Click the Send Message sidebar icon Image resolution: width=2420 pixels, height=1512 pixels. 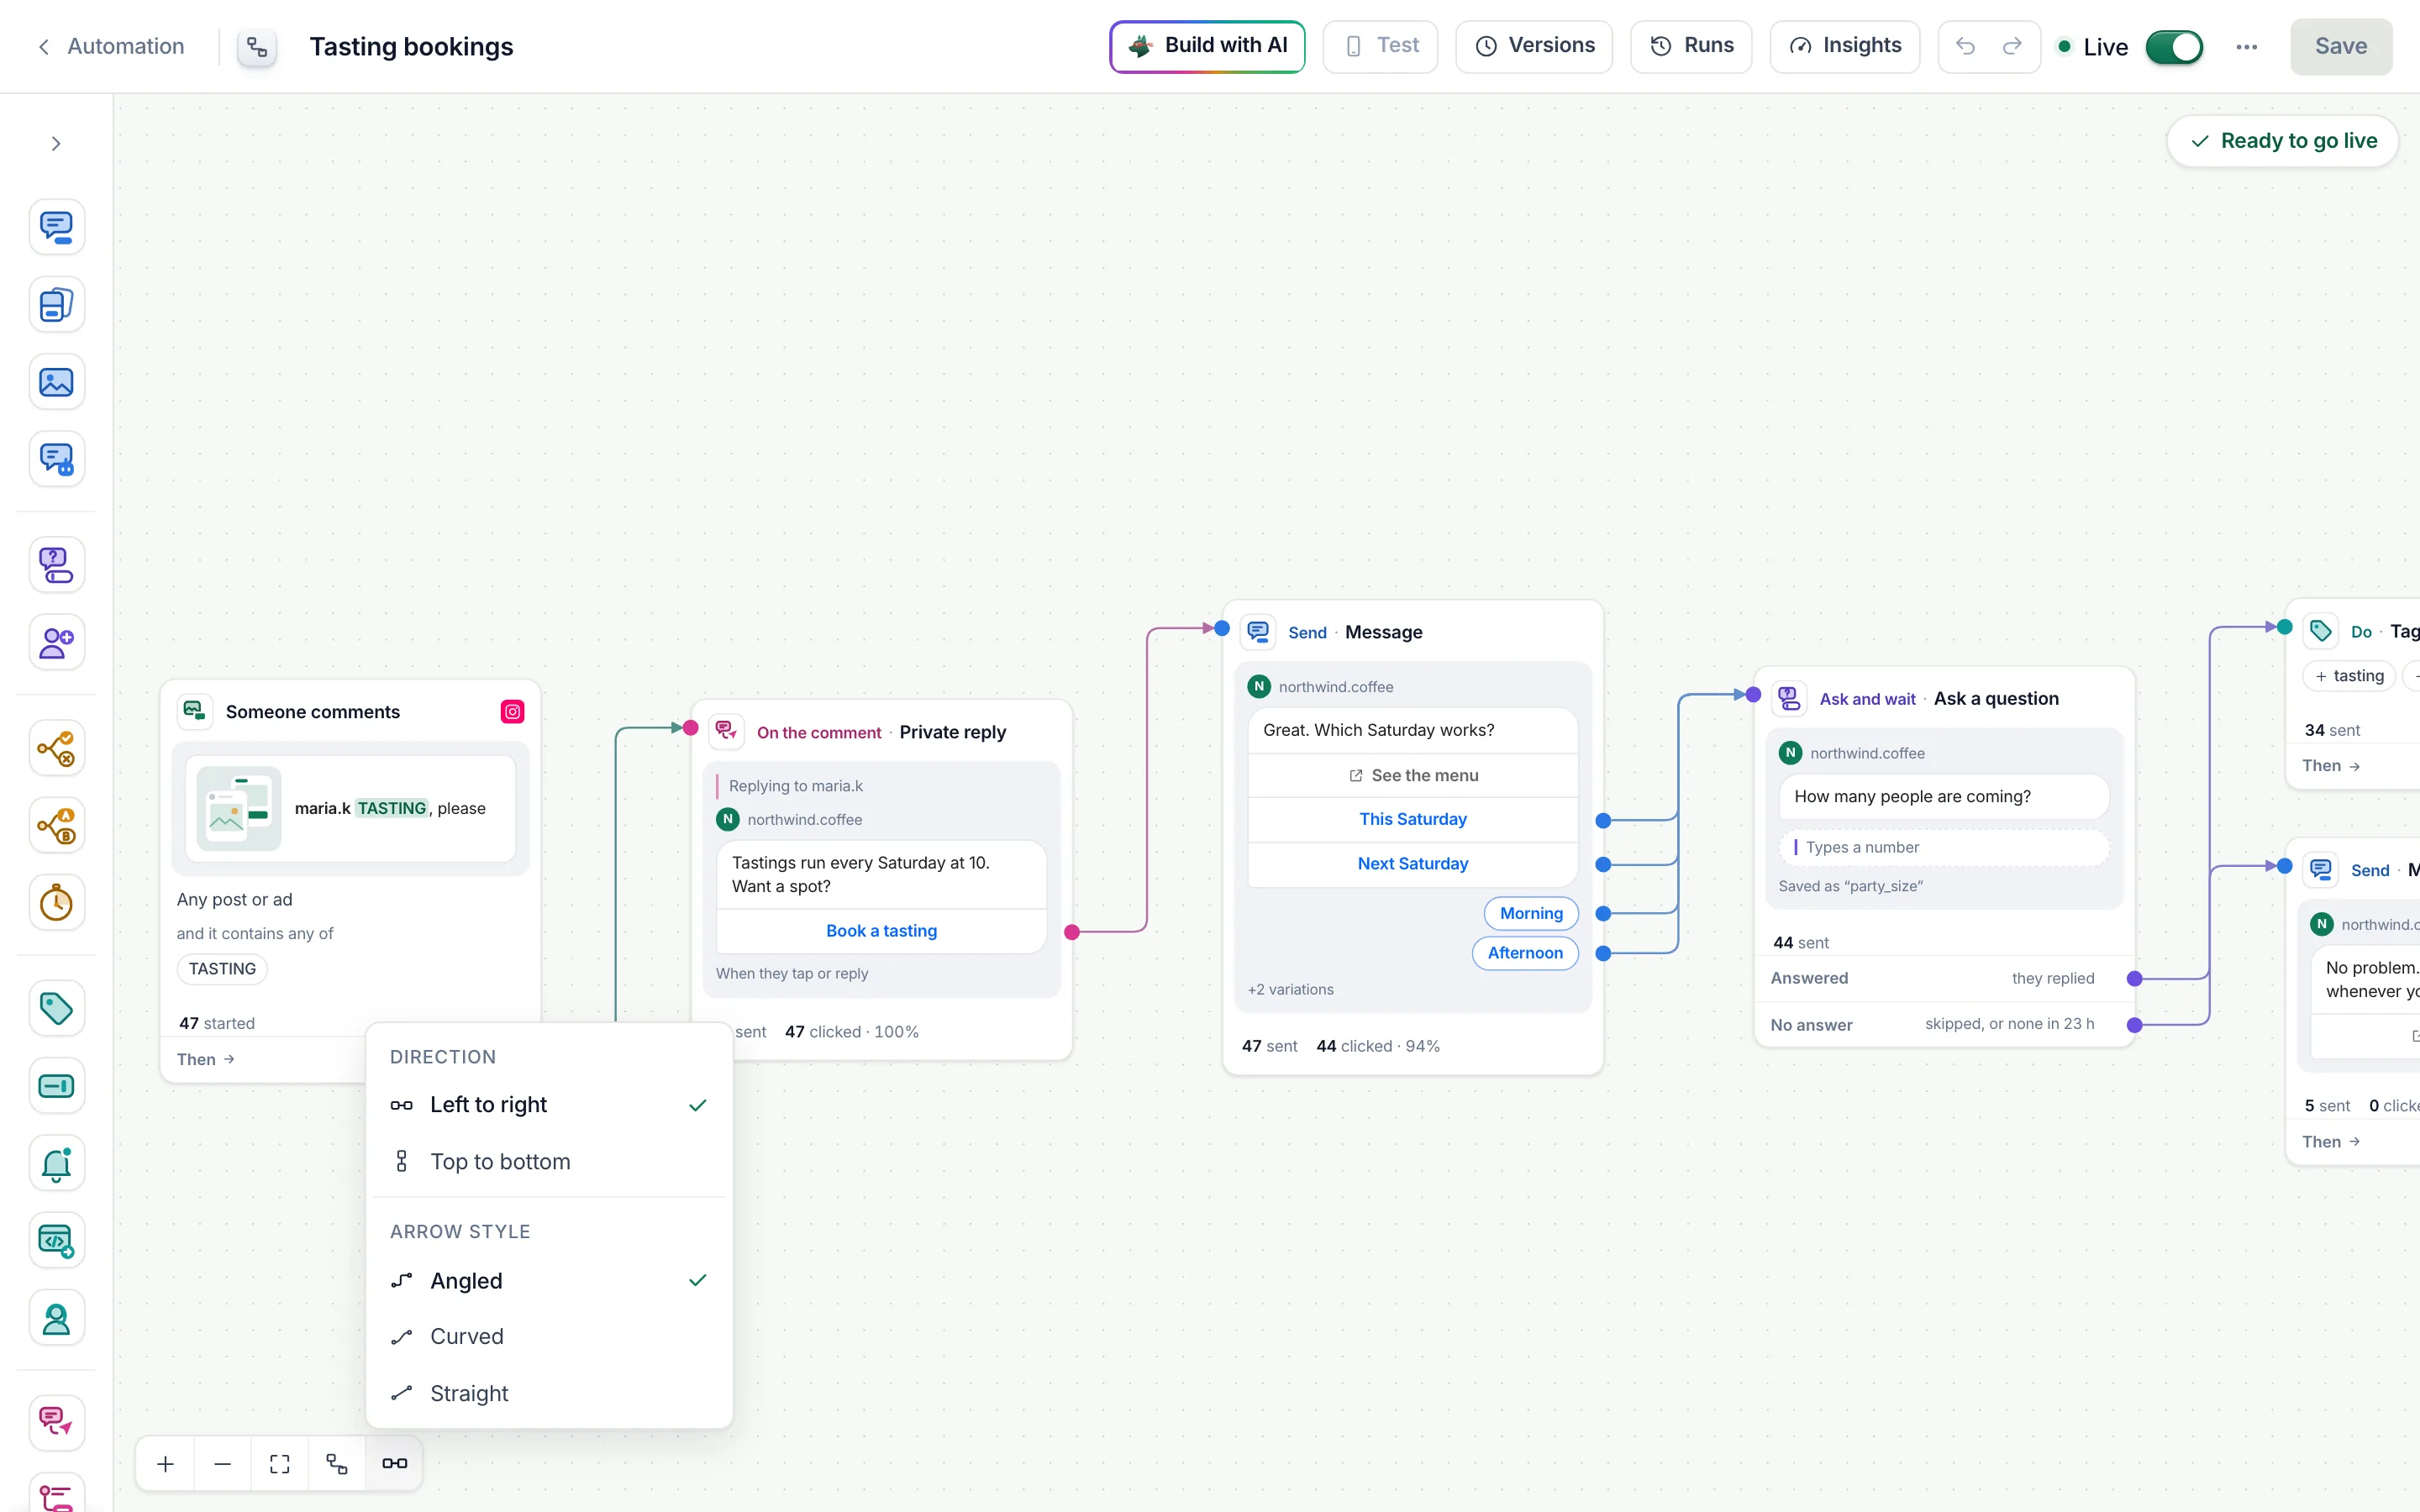[x=56, y=227]
